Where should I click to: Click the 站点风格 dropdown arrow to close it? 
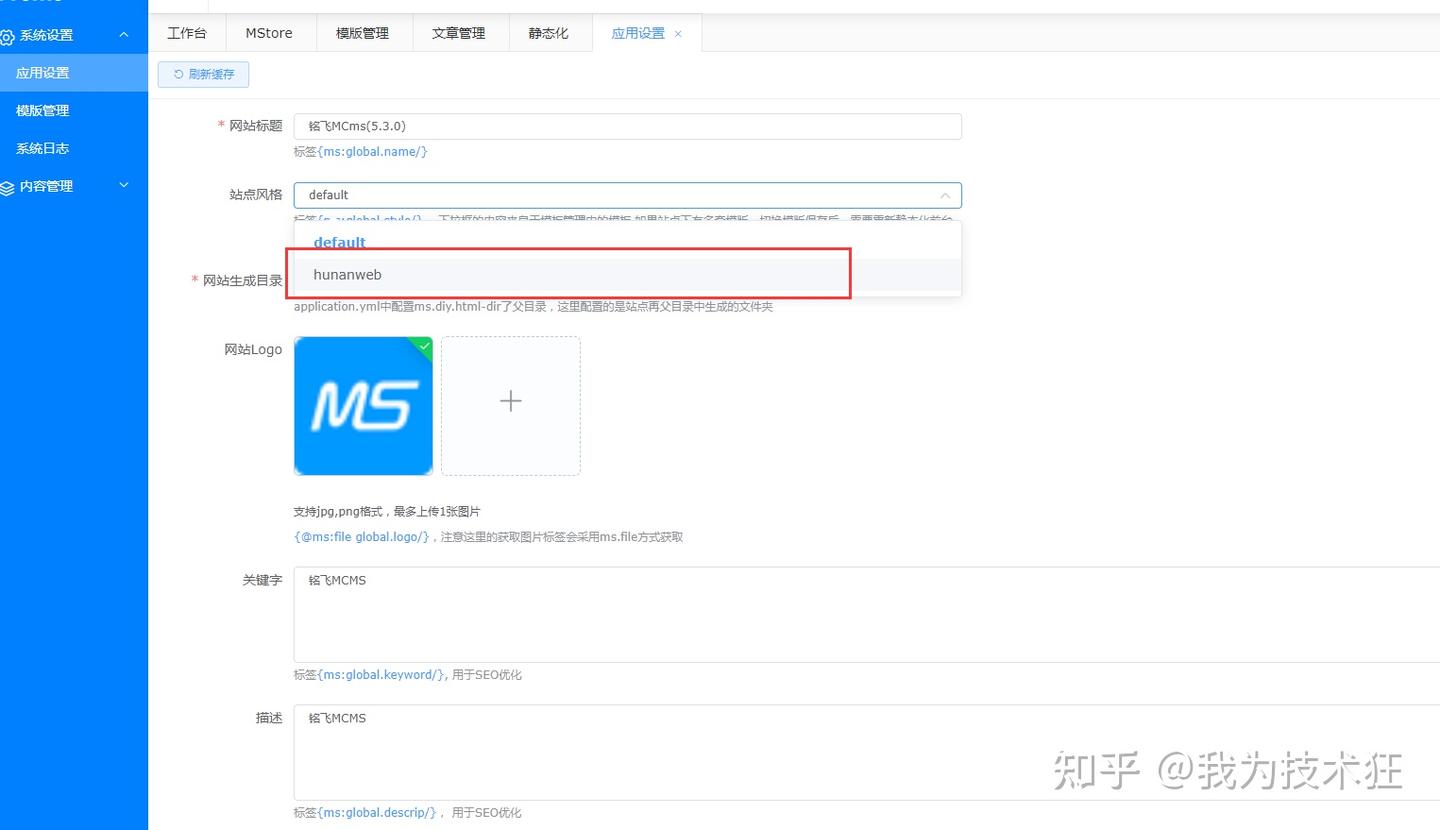(x=945, y=195)
